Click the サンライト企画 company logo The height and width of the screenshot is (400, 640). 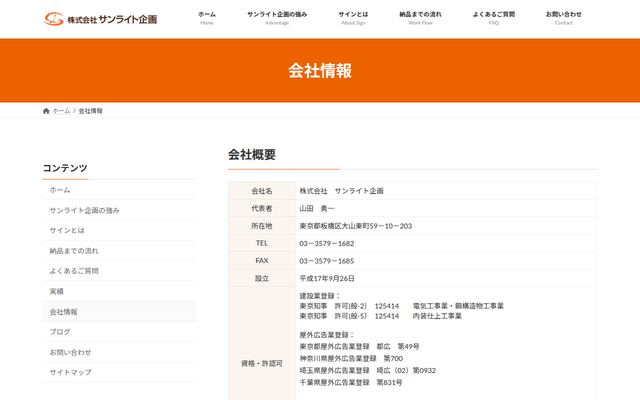(100, 19)
